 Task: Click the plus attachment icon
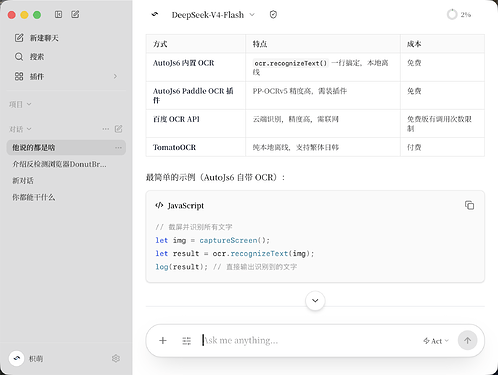(x=163, y=340)
